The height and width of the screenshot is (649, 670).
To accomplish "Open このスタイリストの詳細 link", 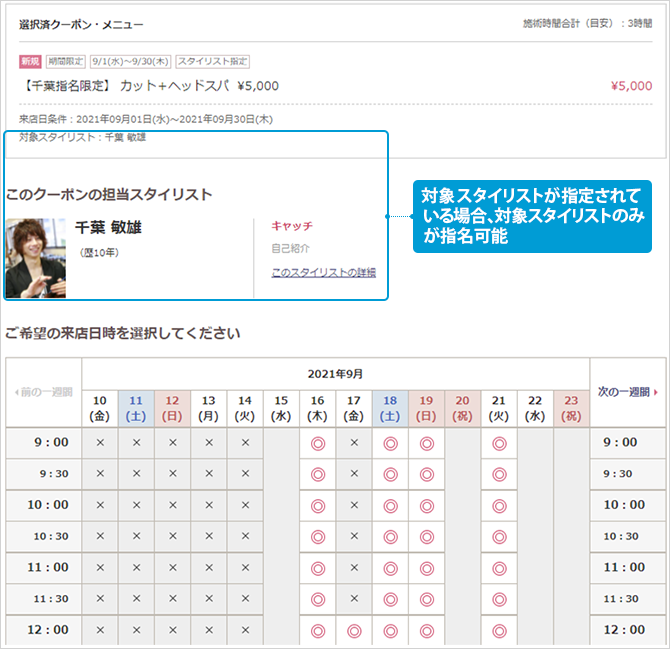I will pos(323,272).
